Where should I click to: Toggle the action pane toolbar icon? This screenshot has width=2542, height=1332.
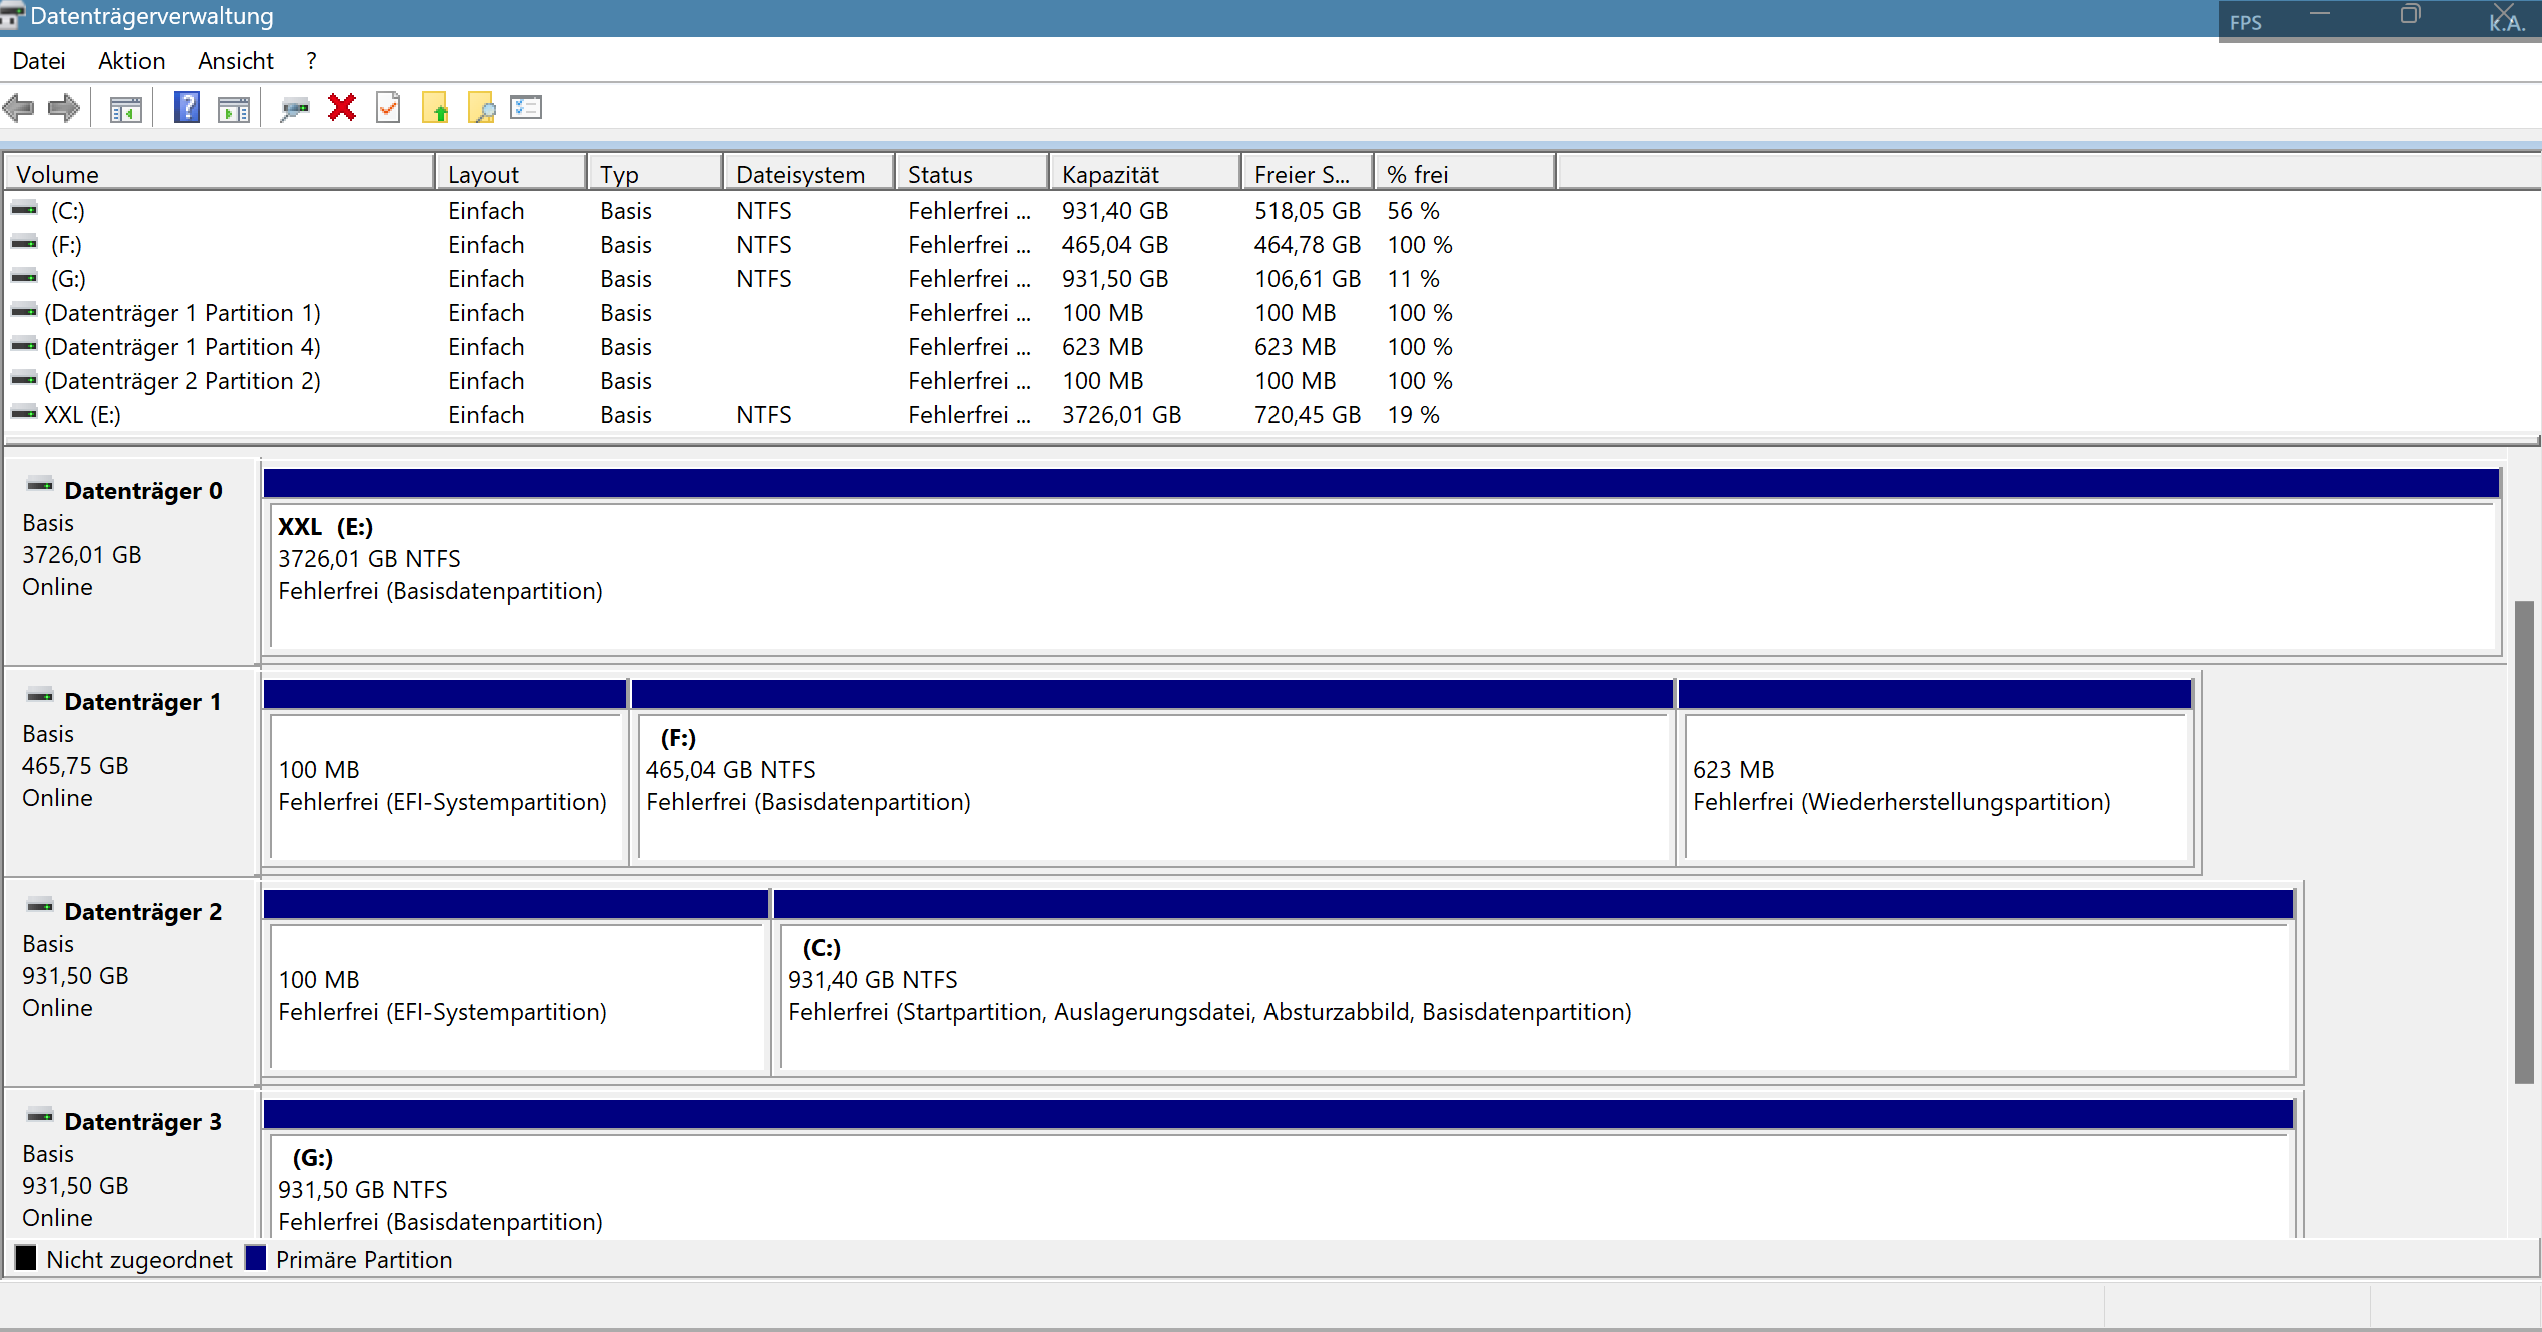click(x=234, y=108)
